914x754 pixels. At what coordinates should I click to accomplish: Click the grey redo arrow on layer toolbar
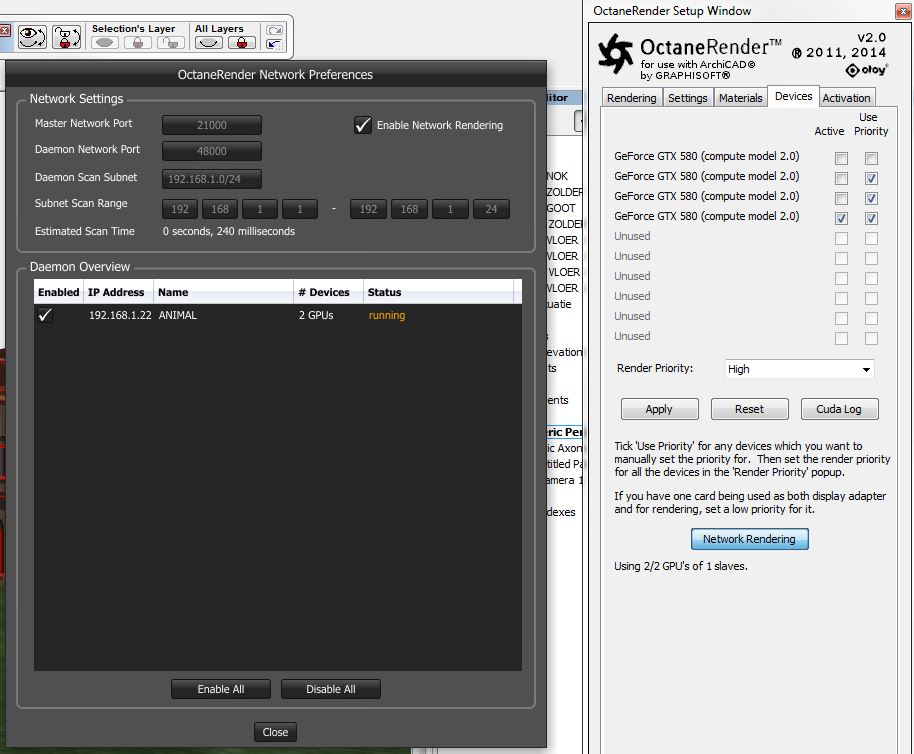pos(274,30)
